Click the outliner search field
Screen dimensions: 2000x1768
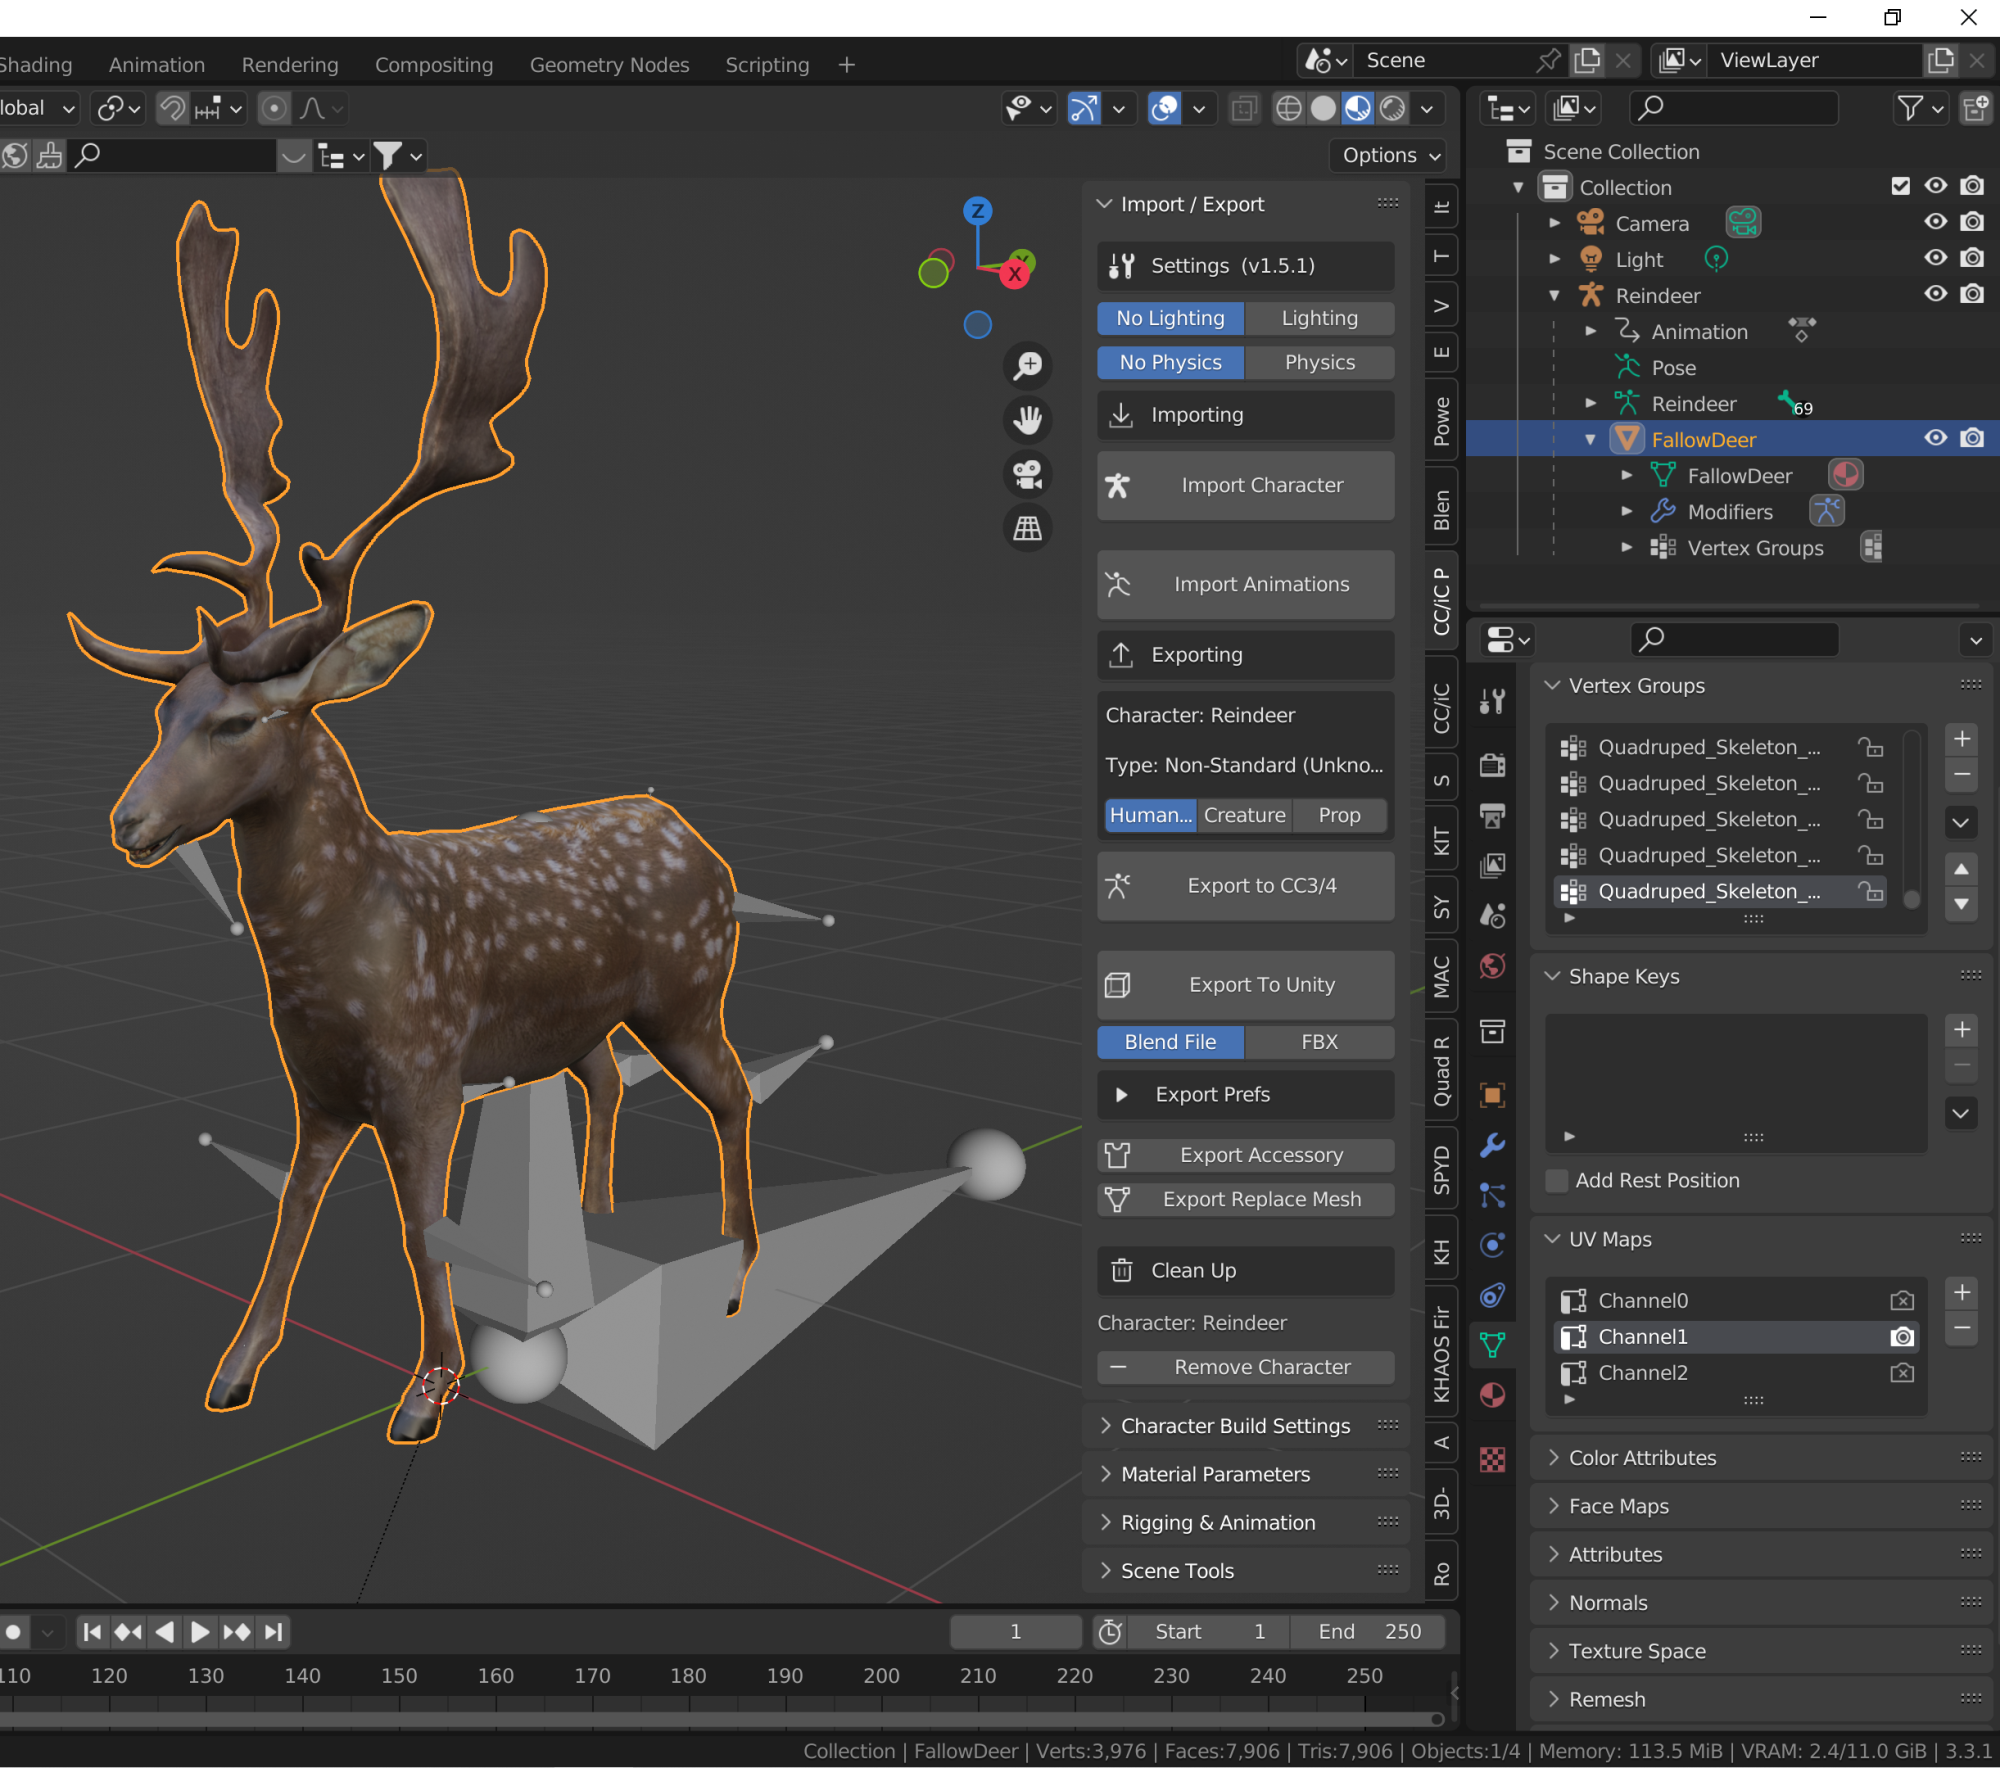coord(1734,108)
